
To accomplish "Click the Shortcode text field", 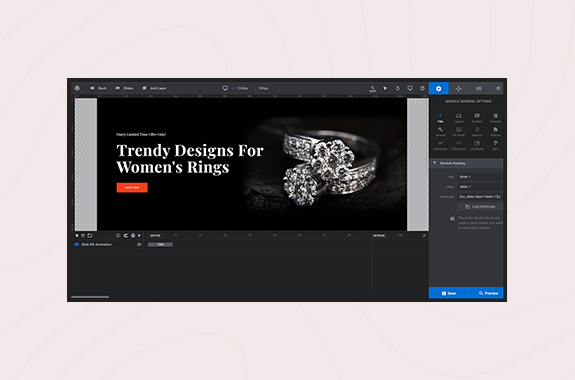I will pyautogui.click(x=480, y=197).
